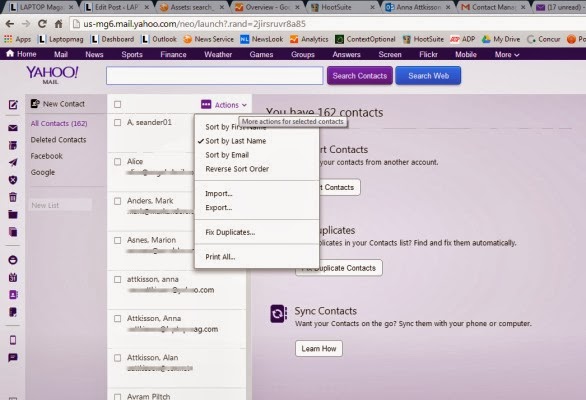Screen dimensions: 586x400
Task: Open Deleted Contacts list
Action: point(58,140)
